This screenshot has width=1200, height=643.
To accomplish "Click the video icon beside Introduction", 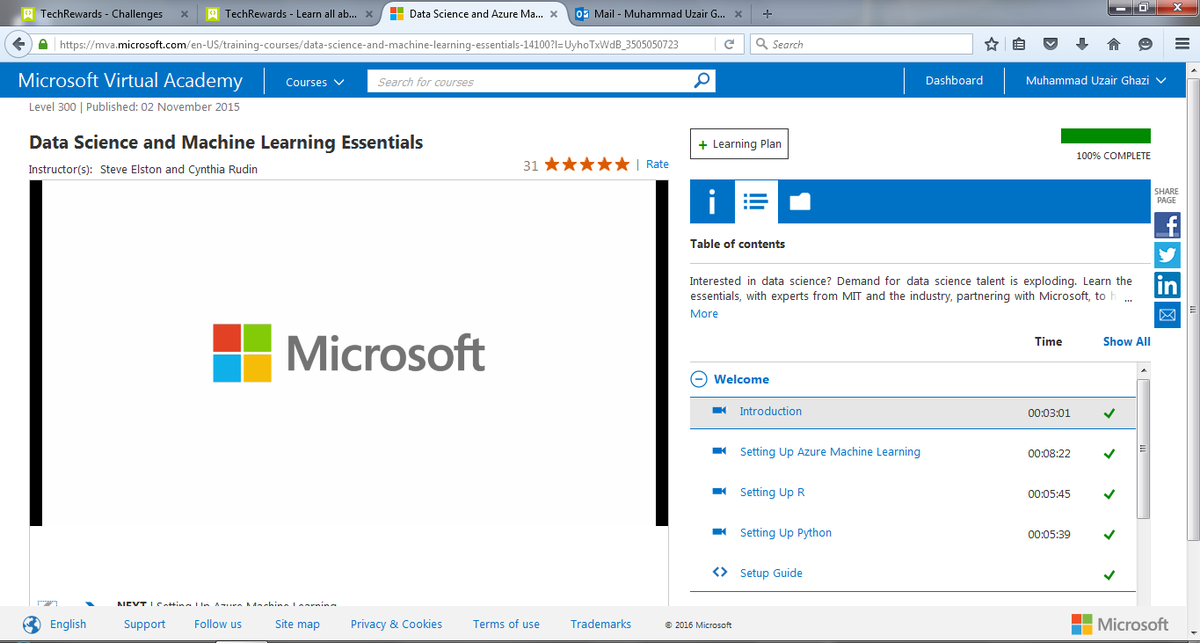I will tap(718, 411).
